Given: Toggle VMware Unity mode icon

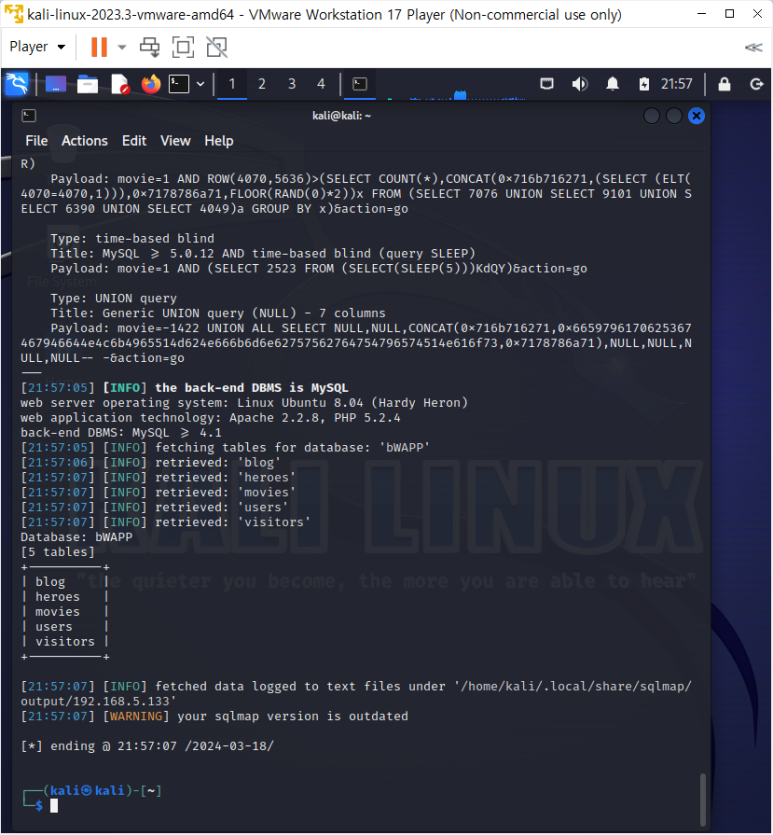Looking at the screenshot, I should [217, 47].
